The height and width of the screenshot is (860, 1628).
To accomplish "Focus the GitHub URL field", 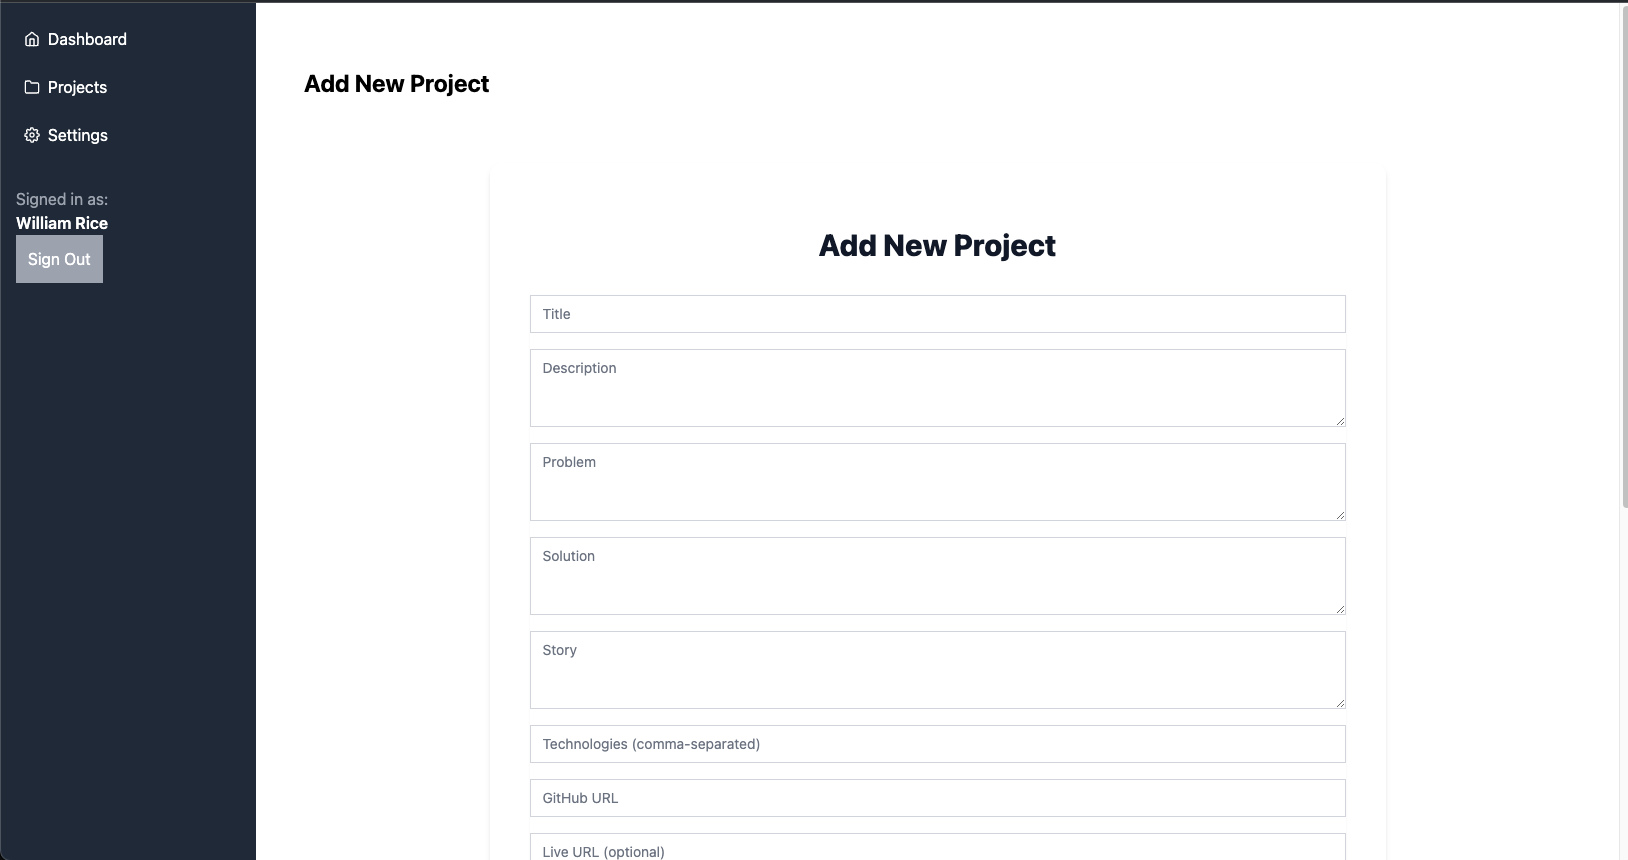I will tap(937, 798).
